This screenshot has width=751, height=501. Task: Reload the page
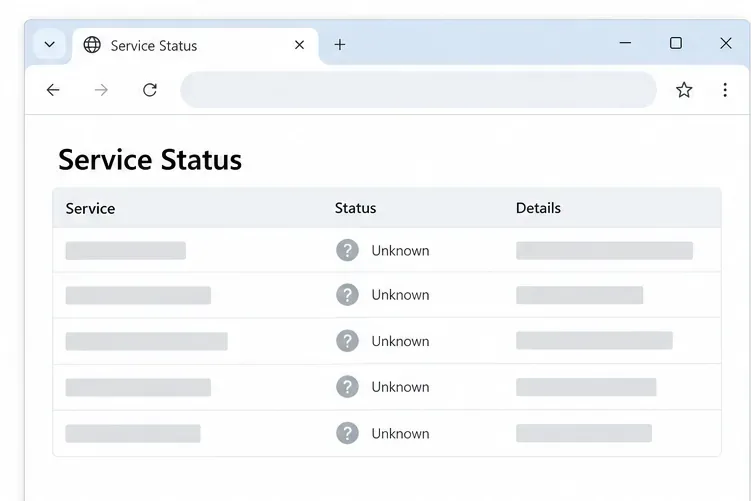(150, 90)
